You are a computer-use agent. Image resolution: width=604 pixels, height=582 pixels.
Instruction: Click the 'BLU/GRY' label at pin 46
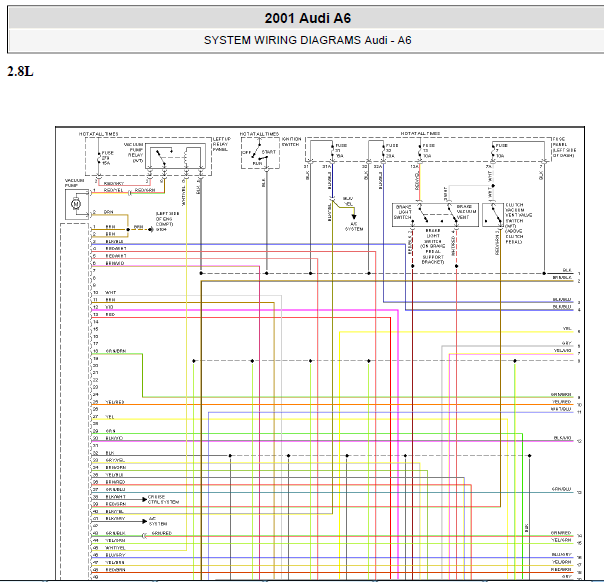115,555
